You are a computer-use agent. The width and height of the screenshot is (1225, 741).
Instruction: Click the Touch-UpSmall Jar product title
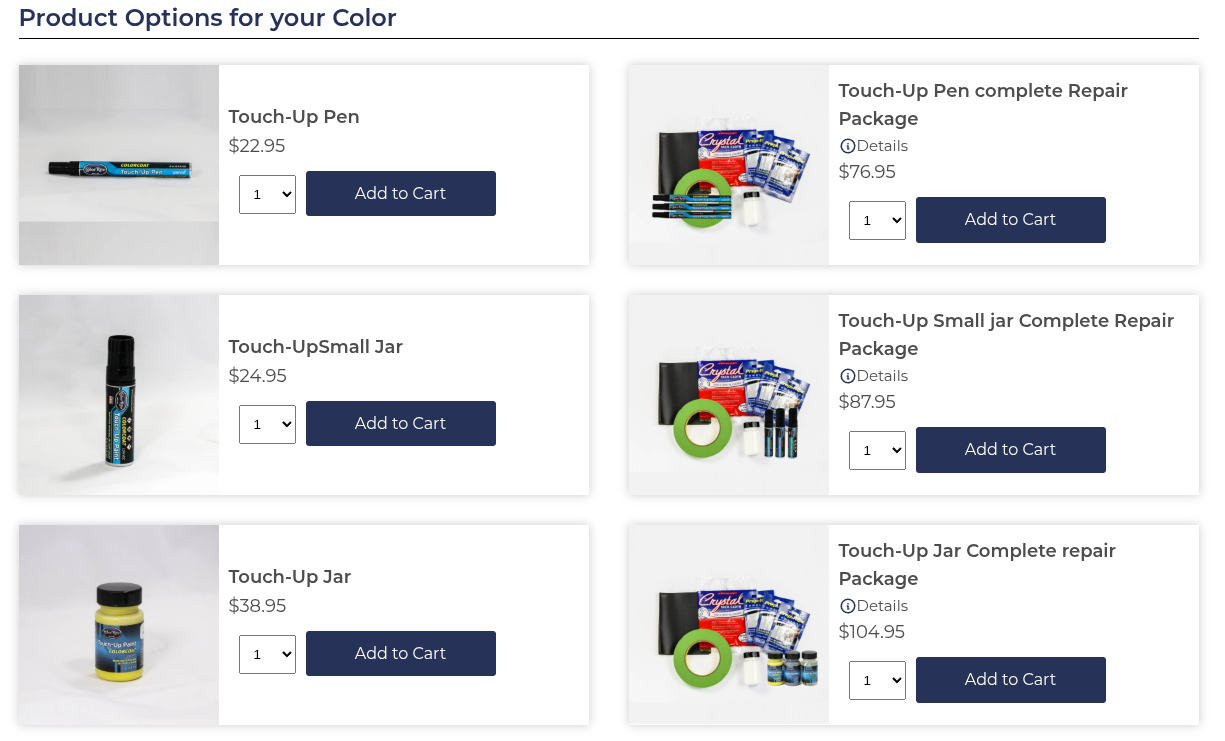[315, 347]
